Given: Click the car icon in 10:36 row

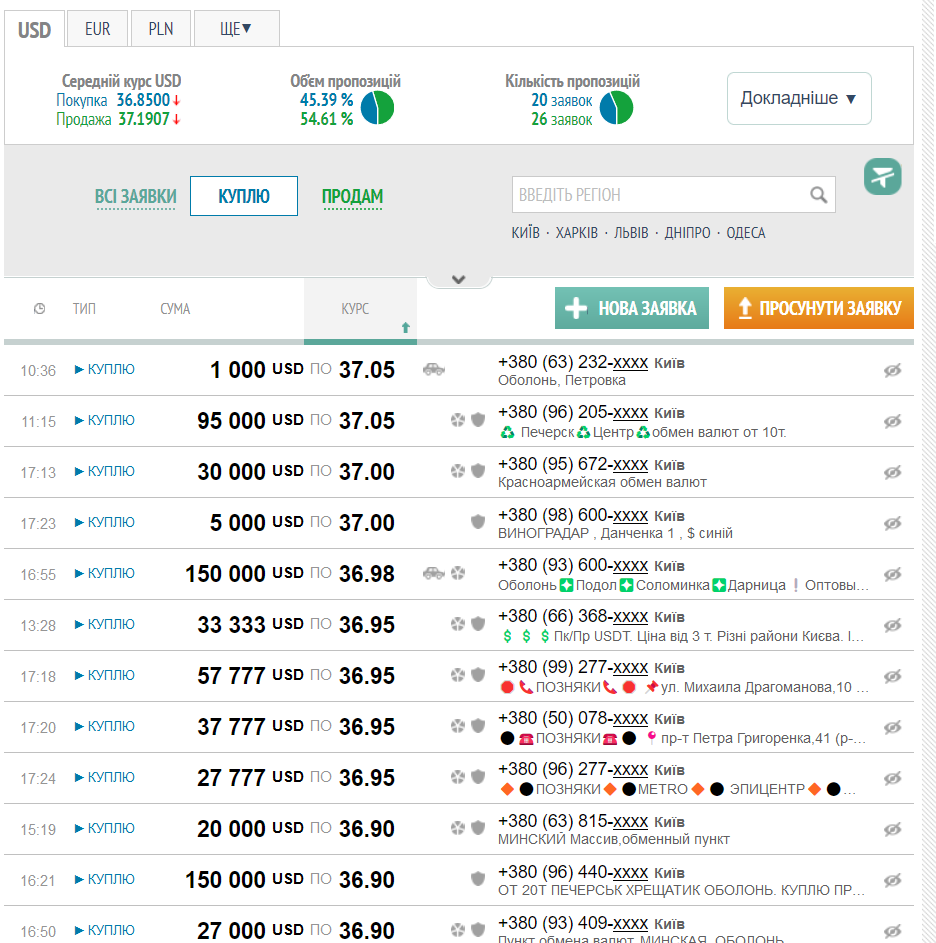Looking at the screenshot, I should coord(433,369).
